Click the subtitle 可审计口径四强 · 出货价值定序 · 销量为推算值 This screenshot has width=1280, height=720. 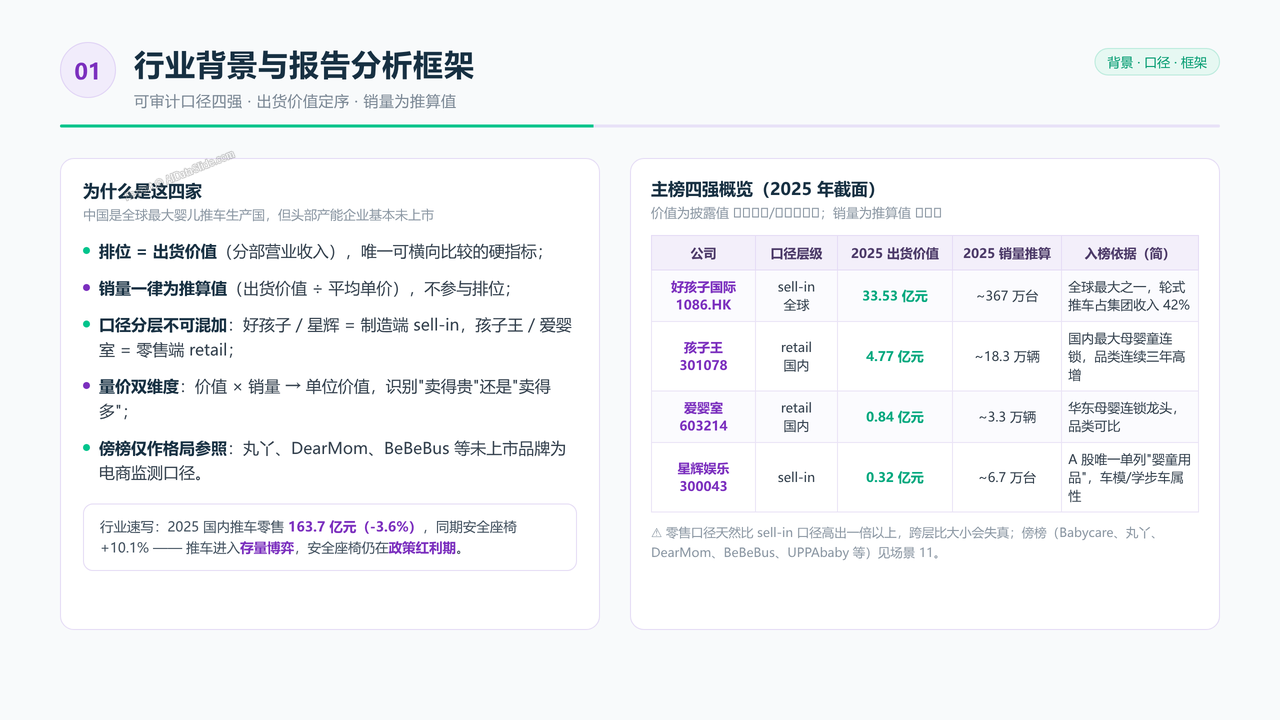[295, 102]
